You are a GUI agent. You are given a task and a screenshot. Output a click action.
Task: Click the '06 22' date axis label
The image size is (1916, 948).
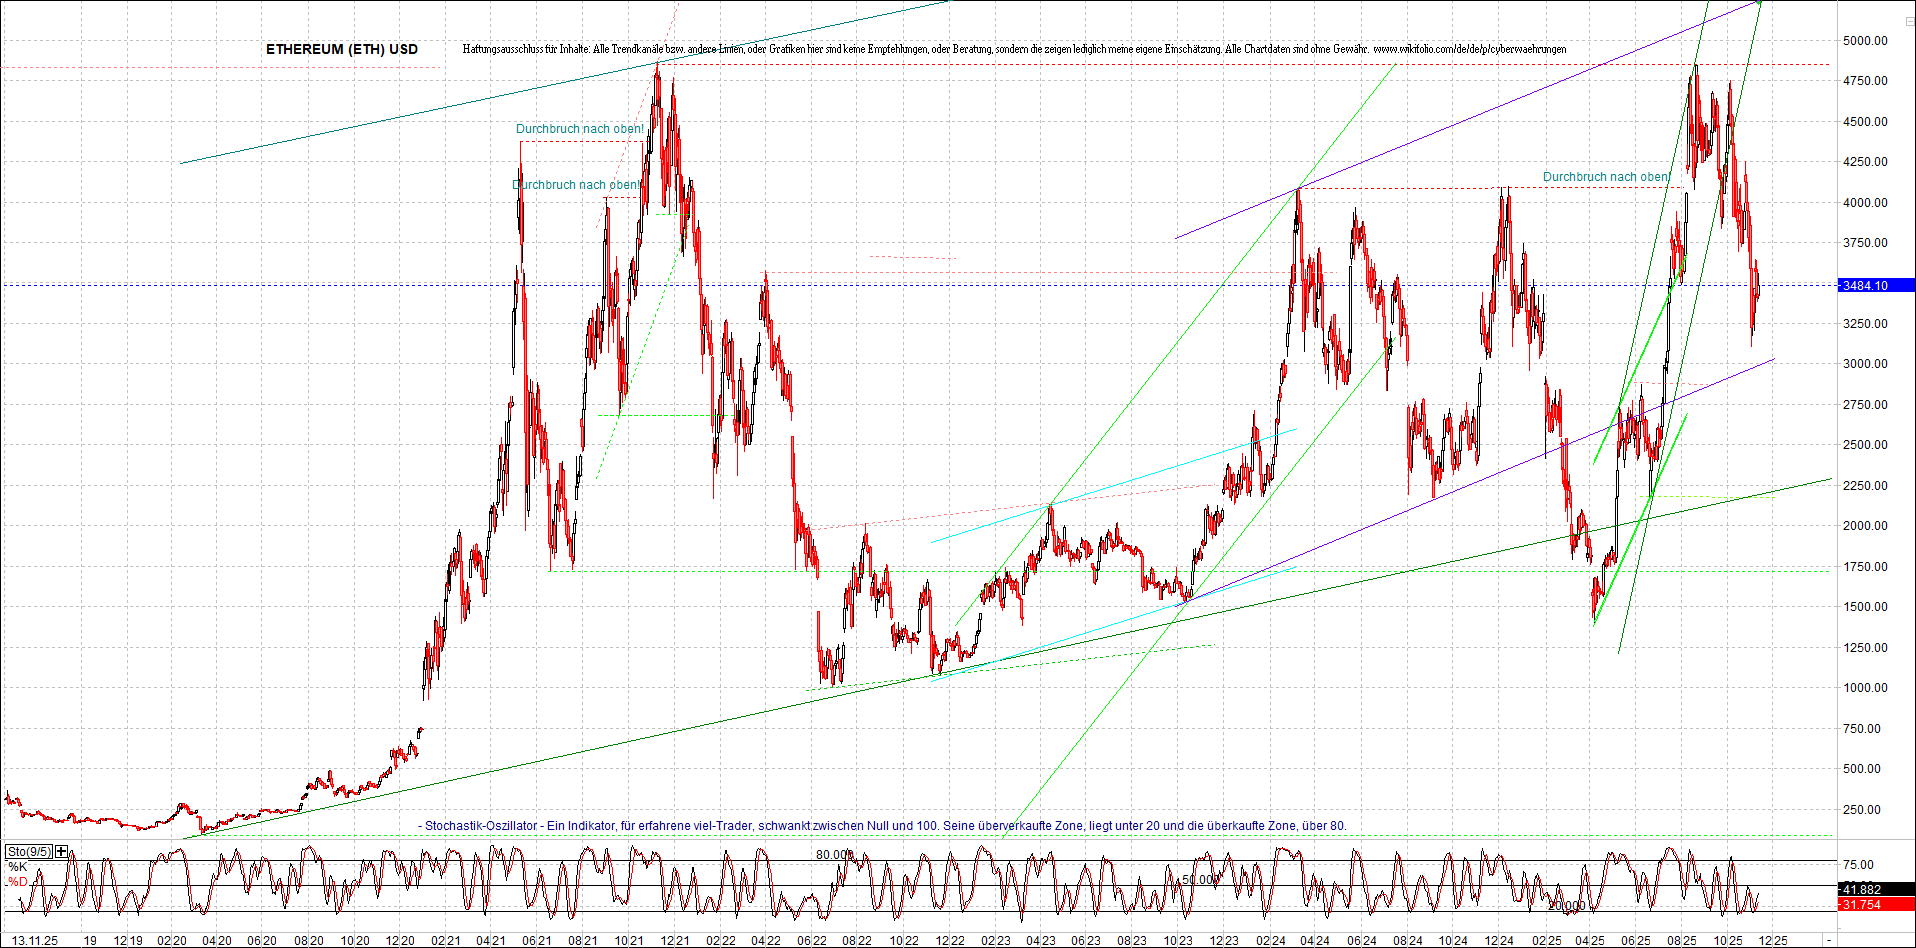[812, 941]
